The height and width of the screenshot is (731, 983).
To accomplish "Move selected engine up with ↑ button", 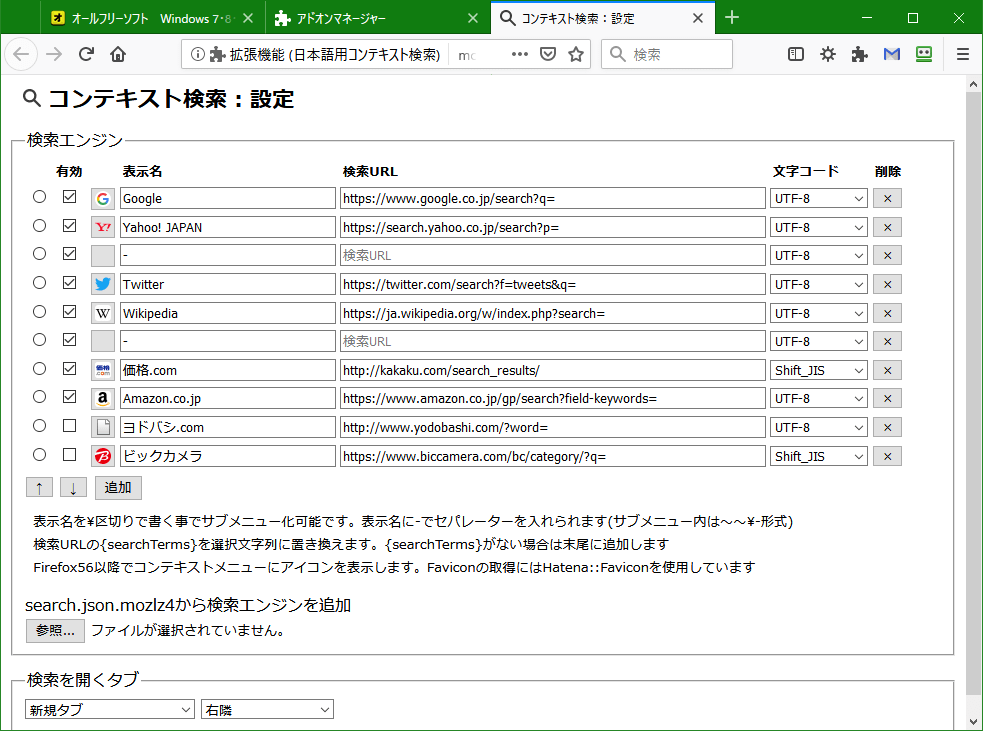I will [x=39, y=488].
